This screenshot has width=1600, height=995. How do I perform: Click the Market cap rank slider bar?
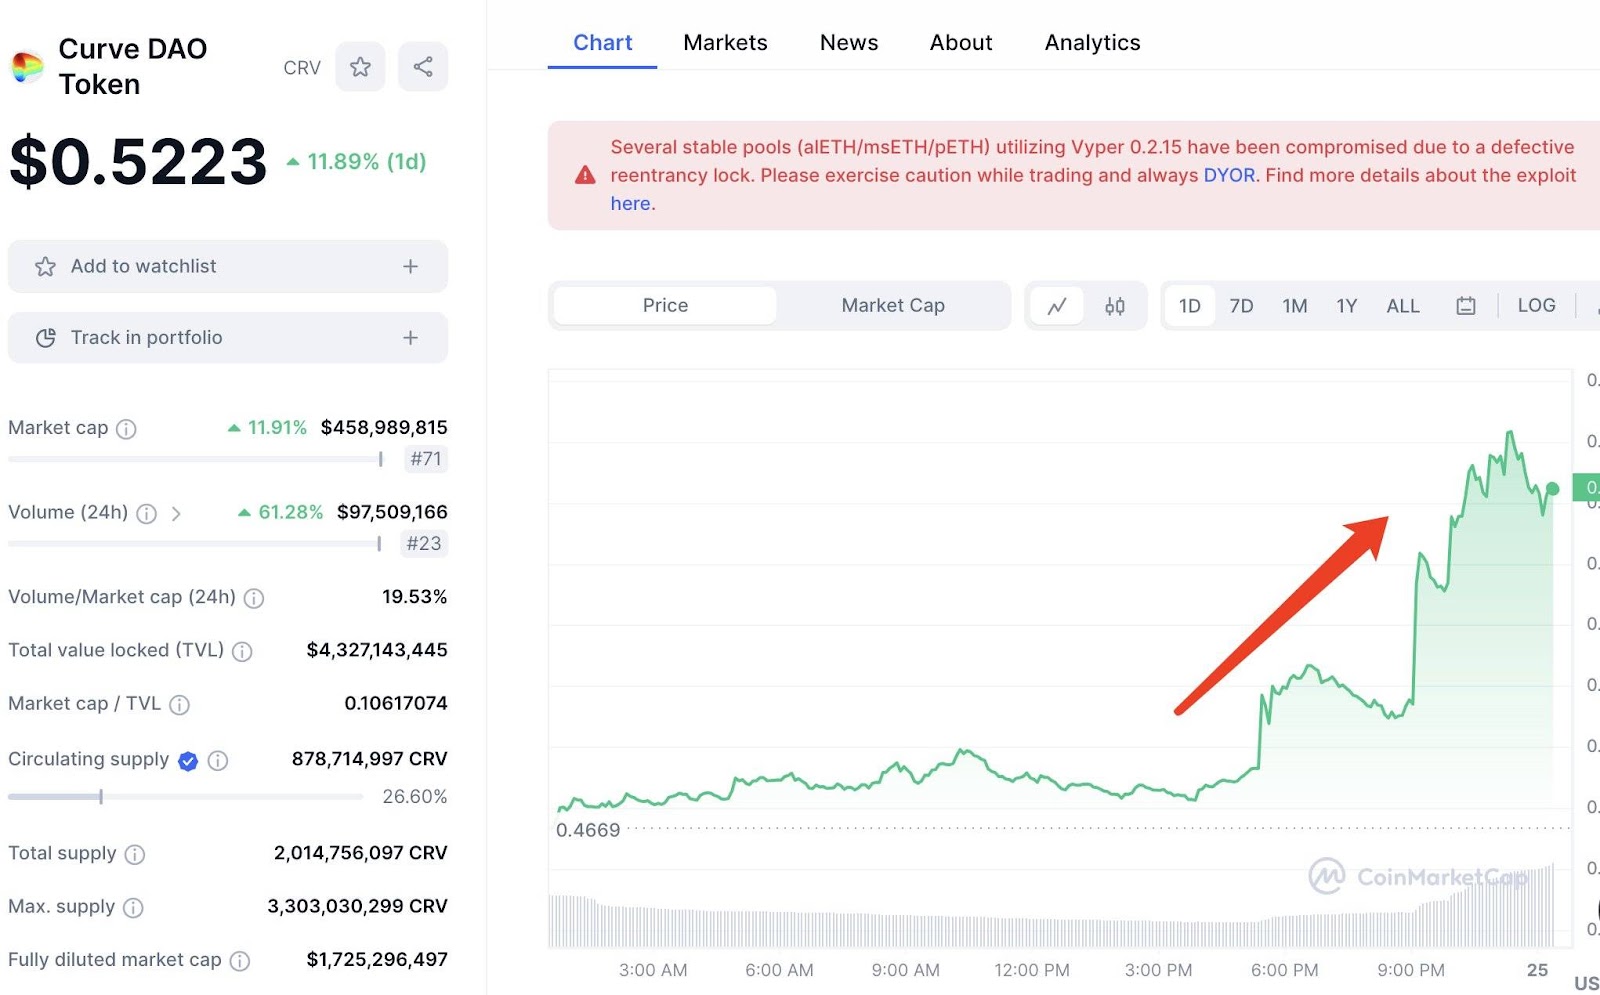pos(196,460)
